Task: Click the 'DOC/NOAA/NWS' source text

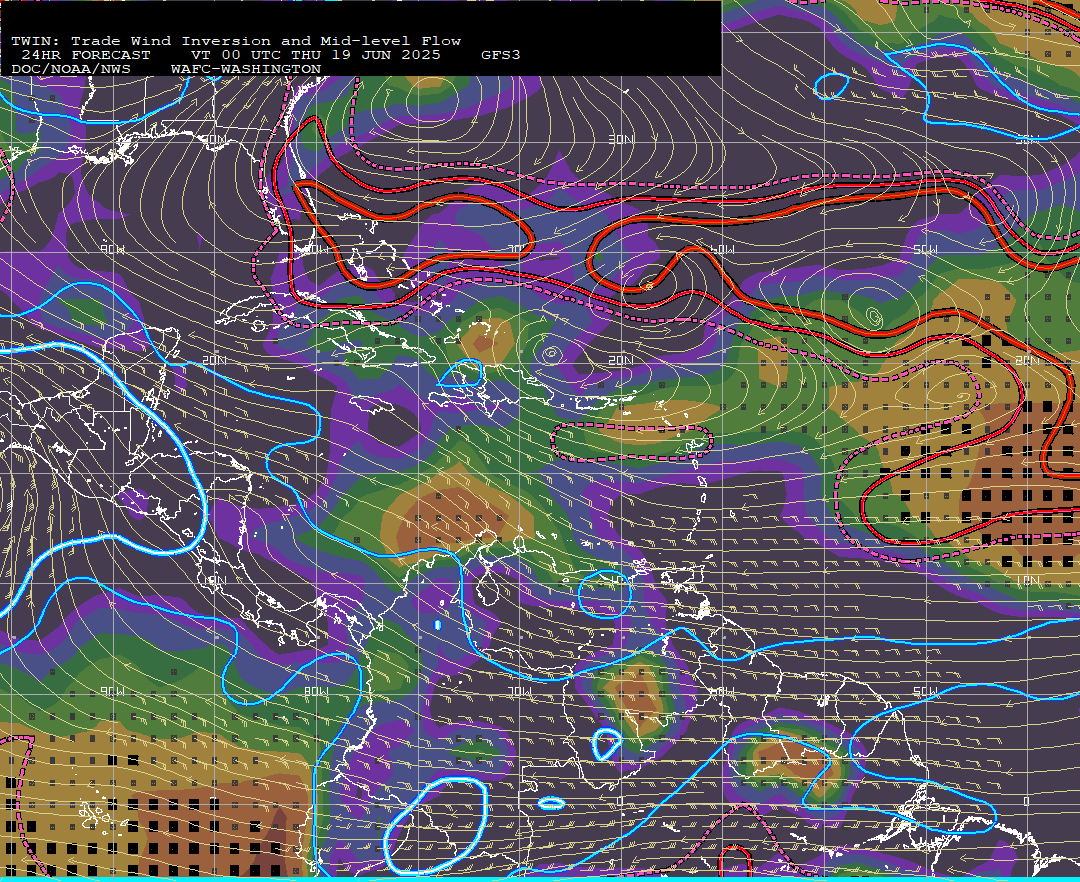Action: [x=71, y=70]
